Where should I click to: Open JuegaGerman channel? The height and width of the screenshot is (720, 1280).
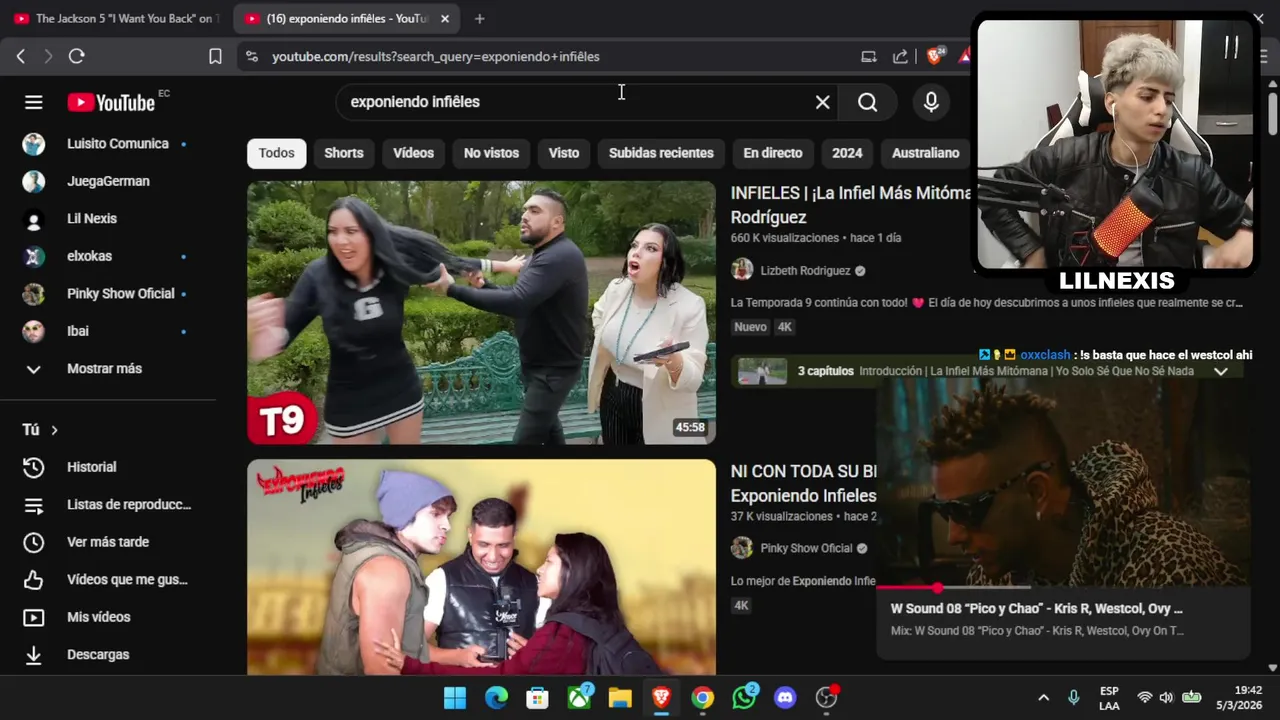(x=108, y=181)
